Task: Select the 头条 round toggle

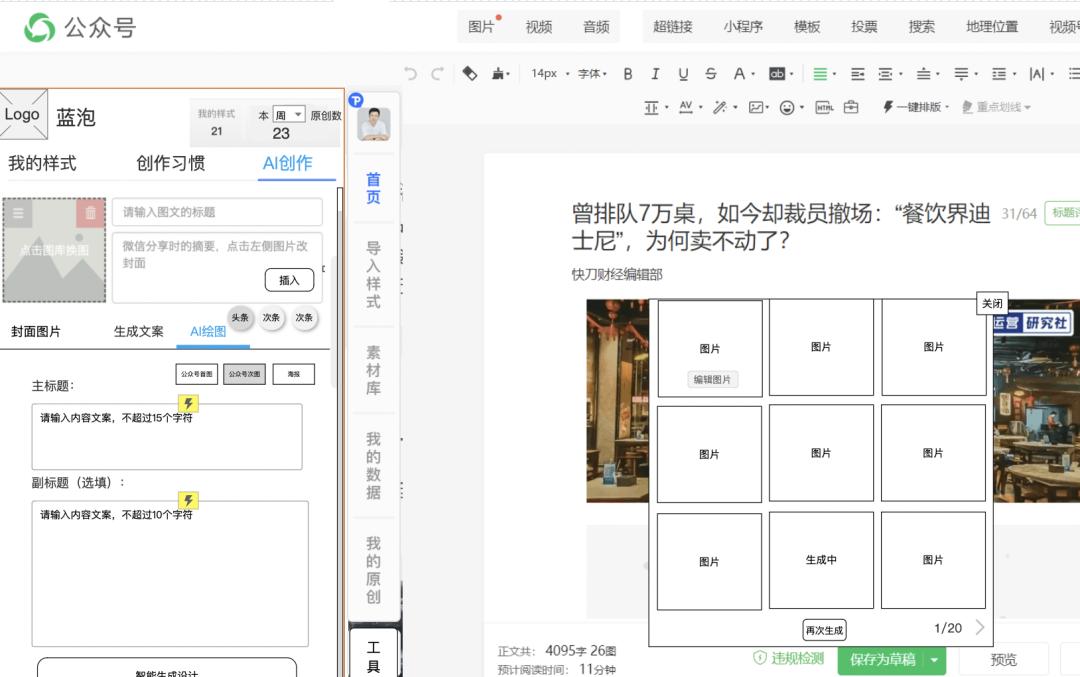Action: coord(240,317)
